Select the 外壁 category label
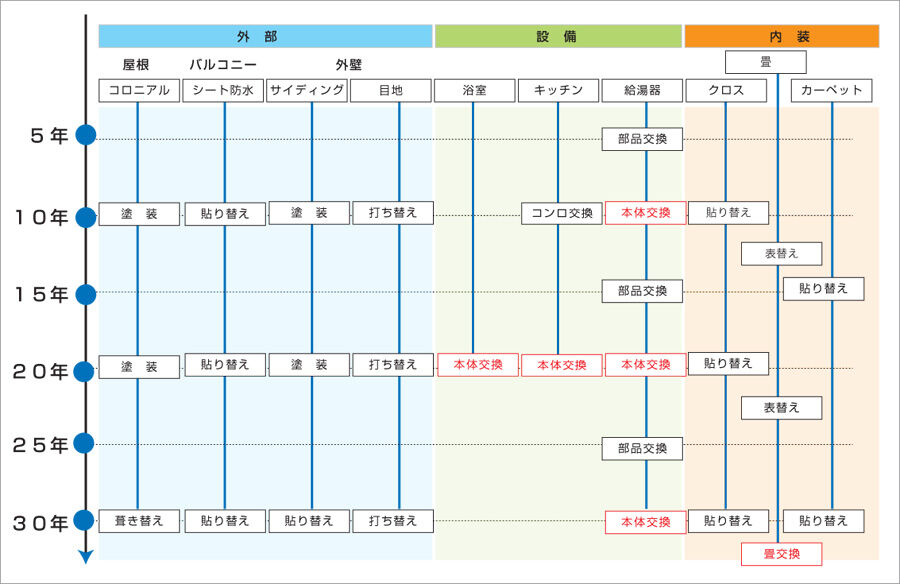This screenshot has width=900, height=584. pos(349,65)
